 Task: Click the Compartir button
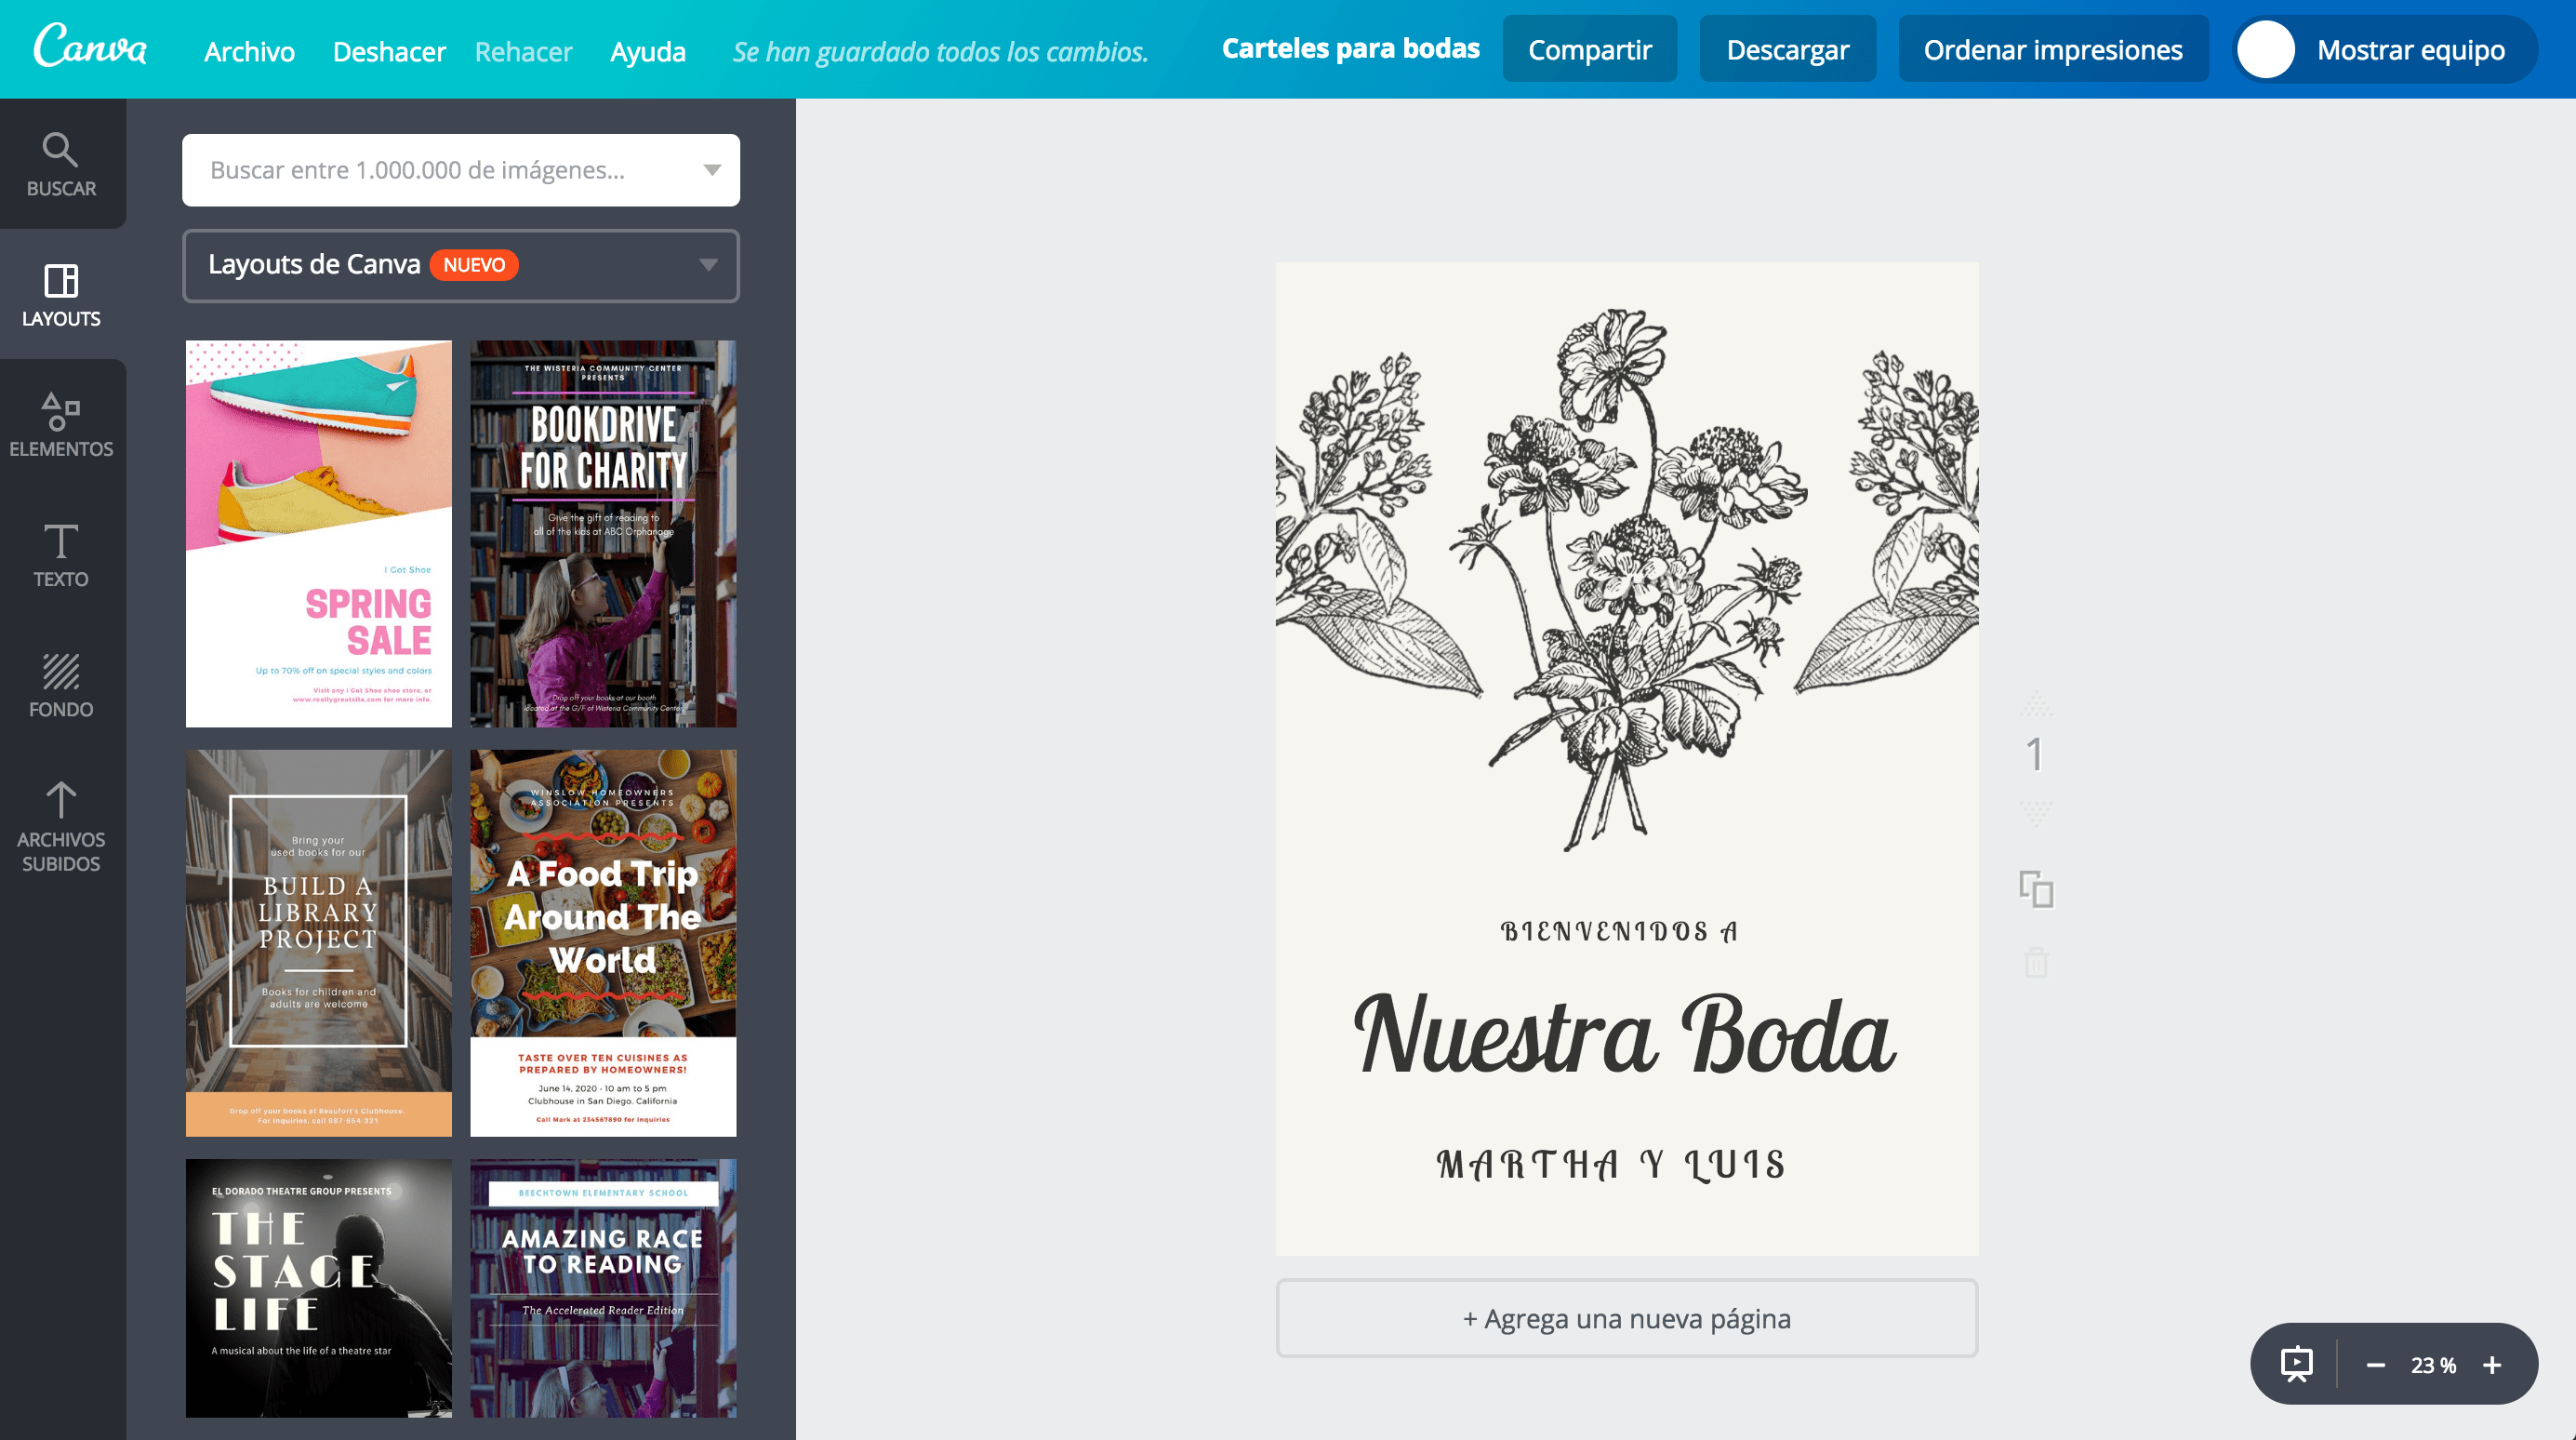(x=1590, y=48)
